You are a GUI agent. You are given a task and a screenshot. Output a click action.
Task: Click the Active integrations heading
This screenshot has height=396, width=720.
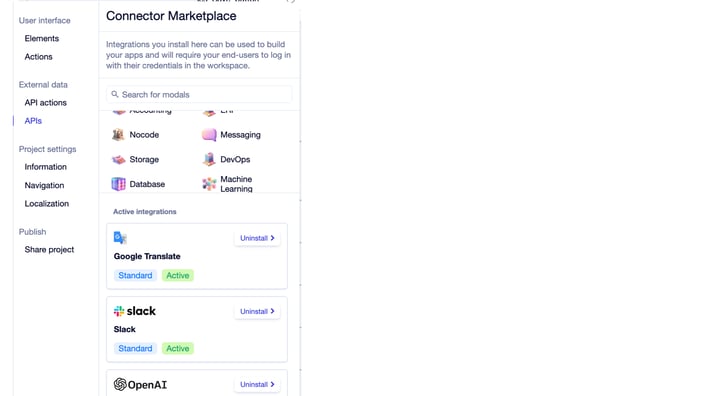[145, 212]
